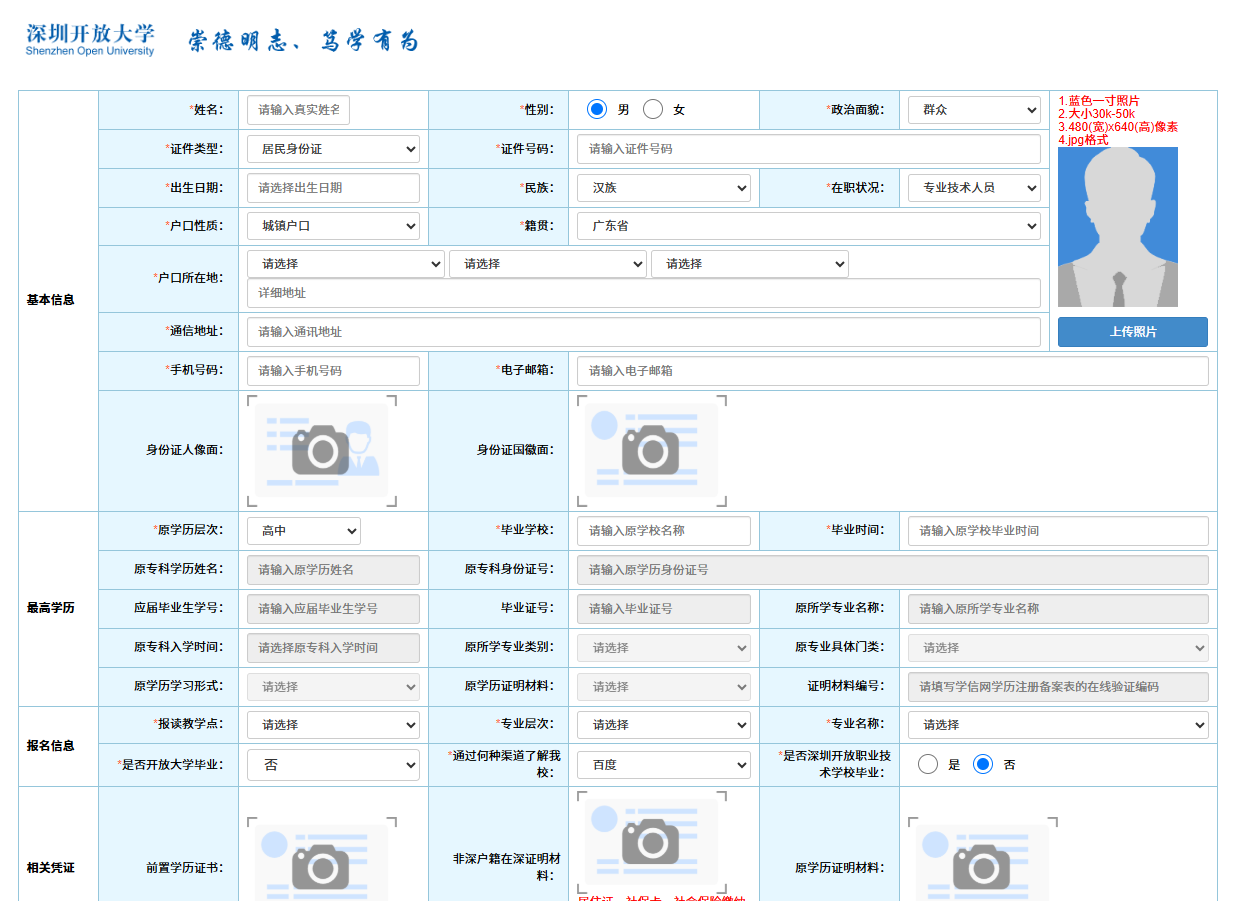Click the non-Shenzhen residency proof upload icon

tap(651, 841)
